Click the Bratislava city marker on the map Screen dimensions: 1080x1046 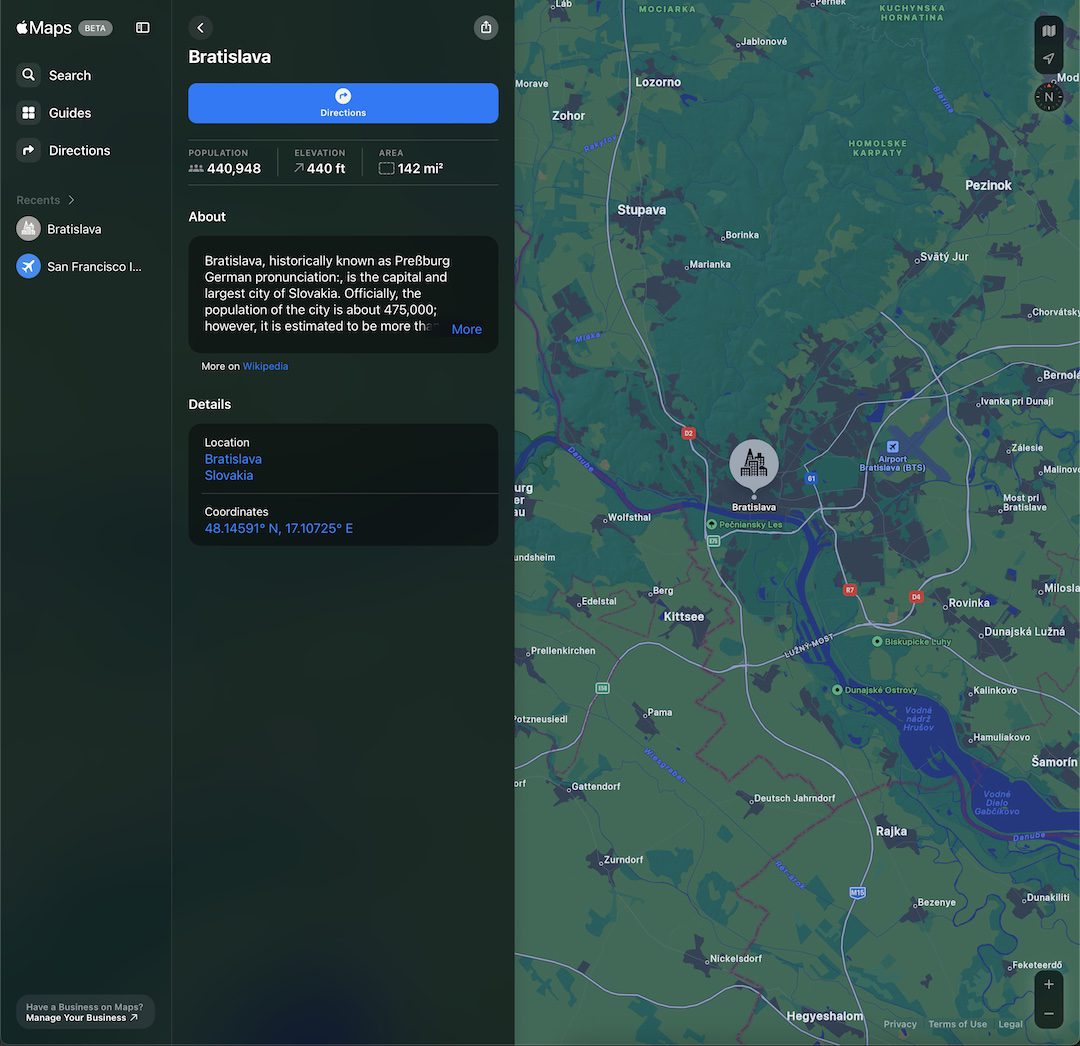(753, 463)
